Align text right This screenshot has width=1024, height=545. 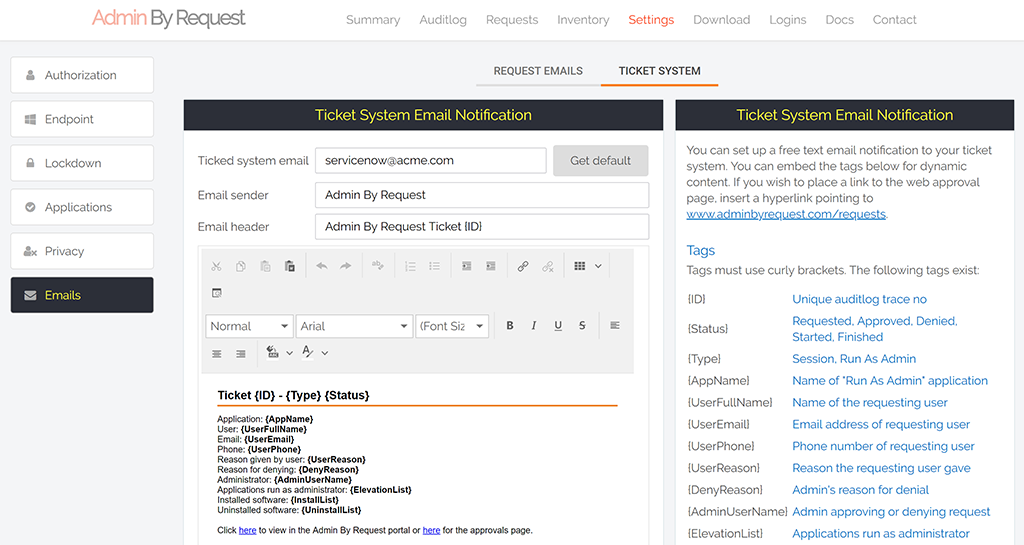point(241,353)
